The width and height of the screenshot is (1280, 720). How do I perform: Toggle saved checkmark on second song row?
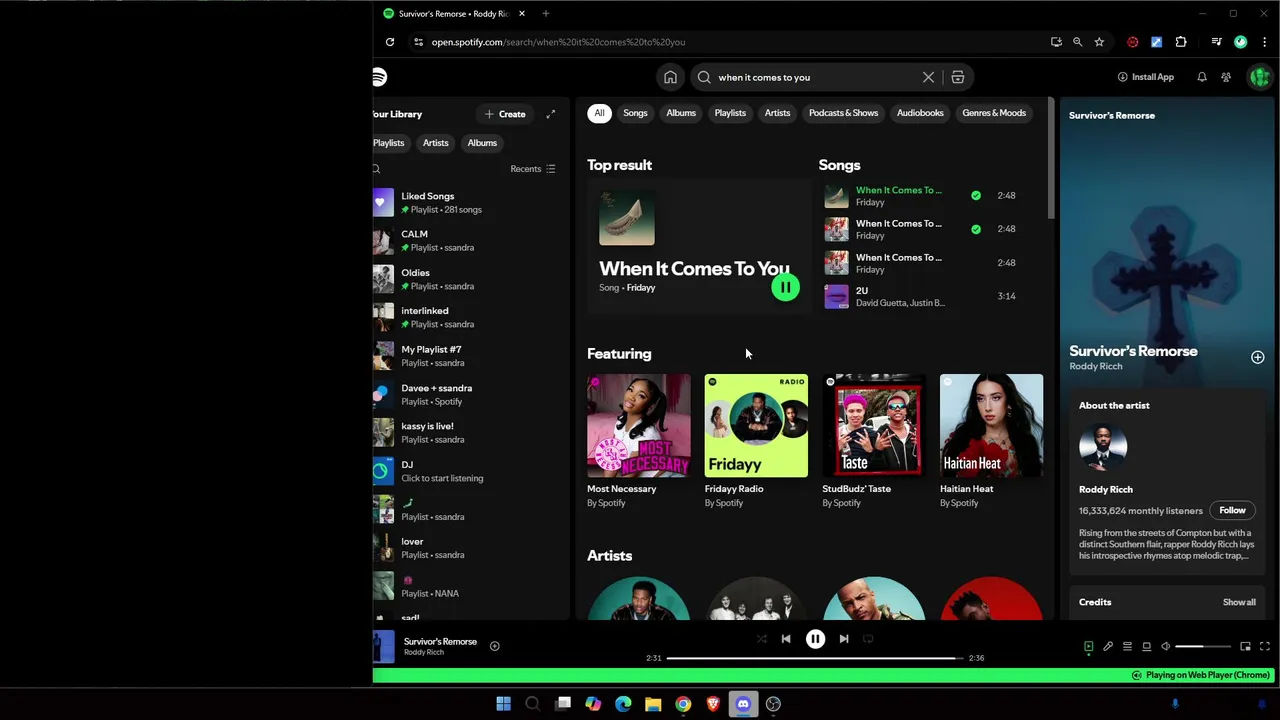pos(976,229)
